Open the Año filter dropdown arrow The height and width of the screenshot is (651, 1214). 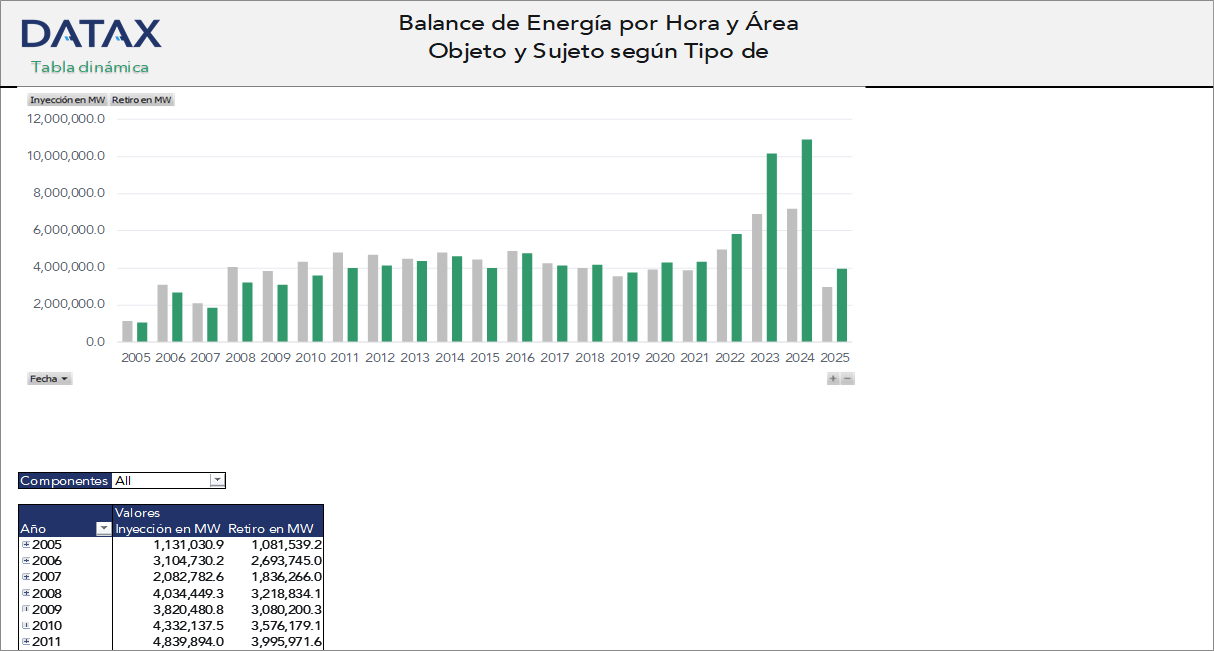point(102,529)
